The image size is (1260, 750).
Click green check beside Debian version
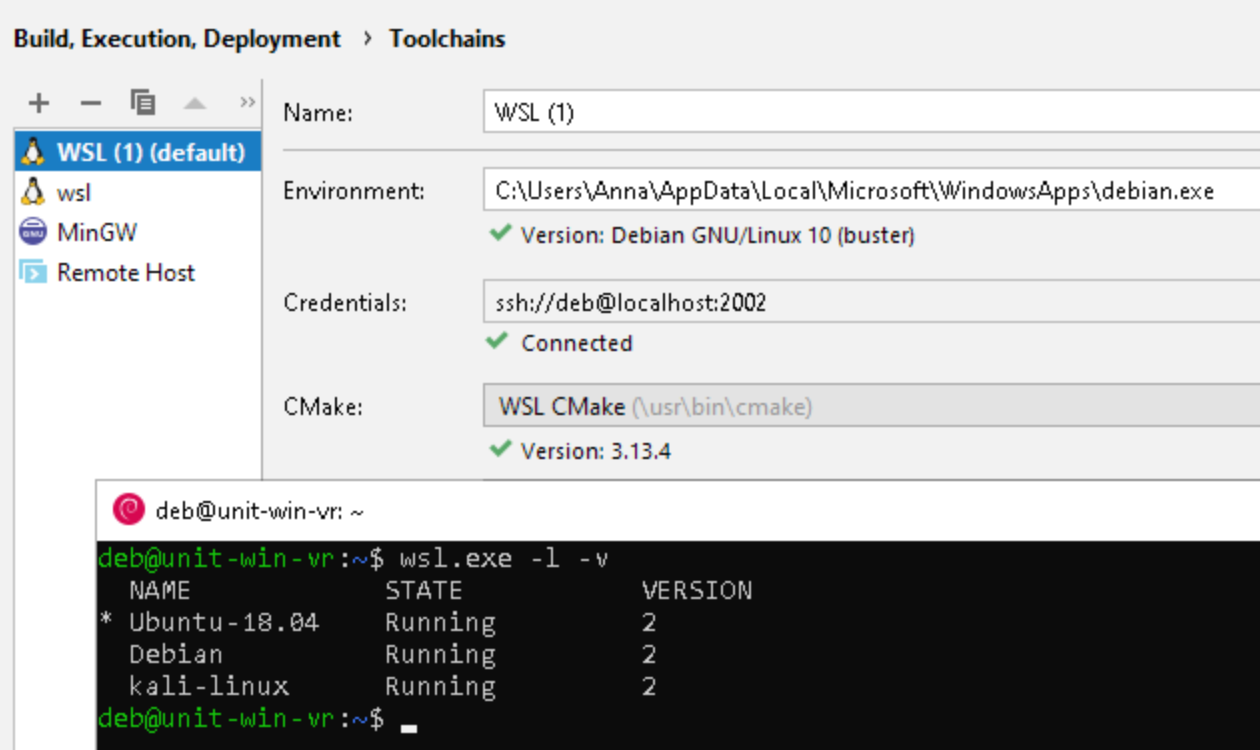pyautogui.click(x=499, y=234)
